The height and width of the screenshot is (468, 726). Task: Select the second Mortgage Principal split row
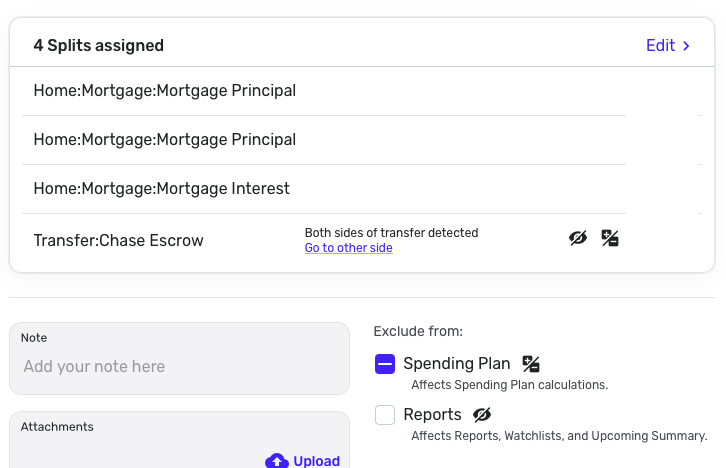164,139
